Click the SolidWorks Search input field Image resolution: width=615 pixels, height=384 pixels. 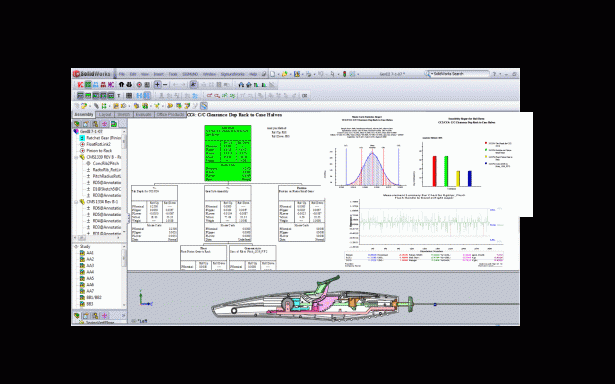[459, 74]
